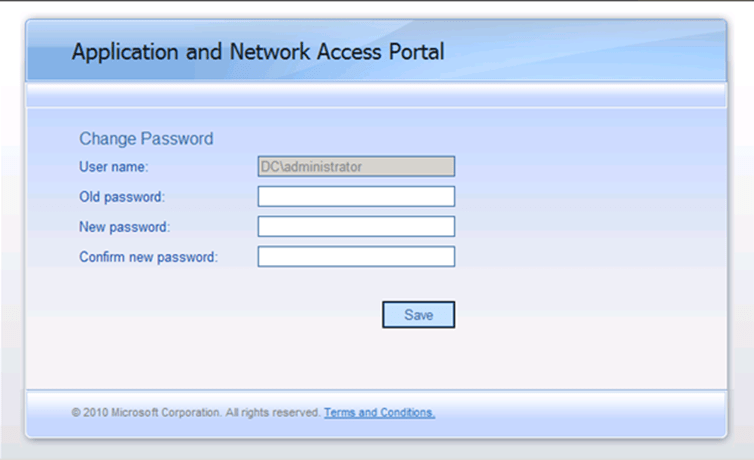The height and width of the screenshot is (460, 754).
Task: Click the Application and Network Access Portal title
Action: [258, 52]
